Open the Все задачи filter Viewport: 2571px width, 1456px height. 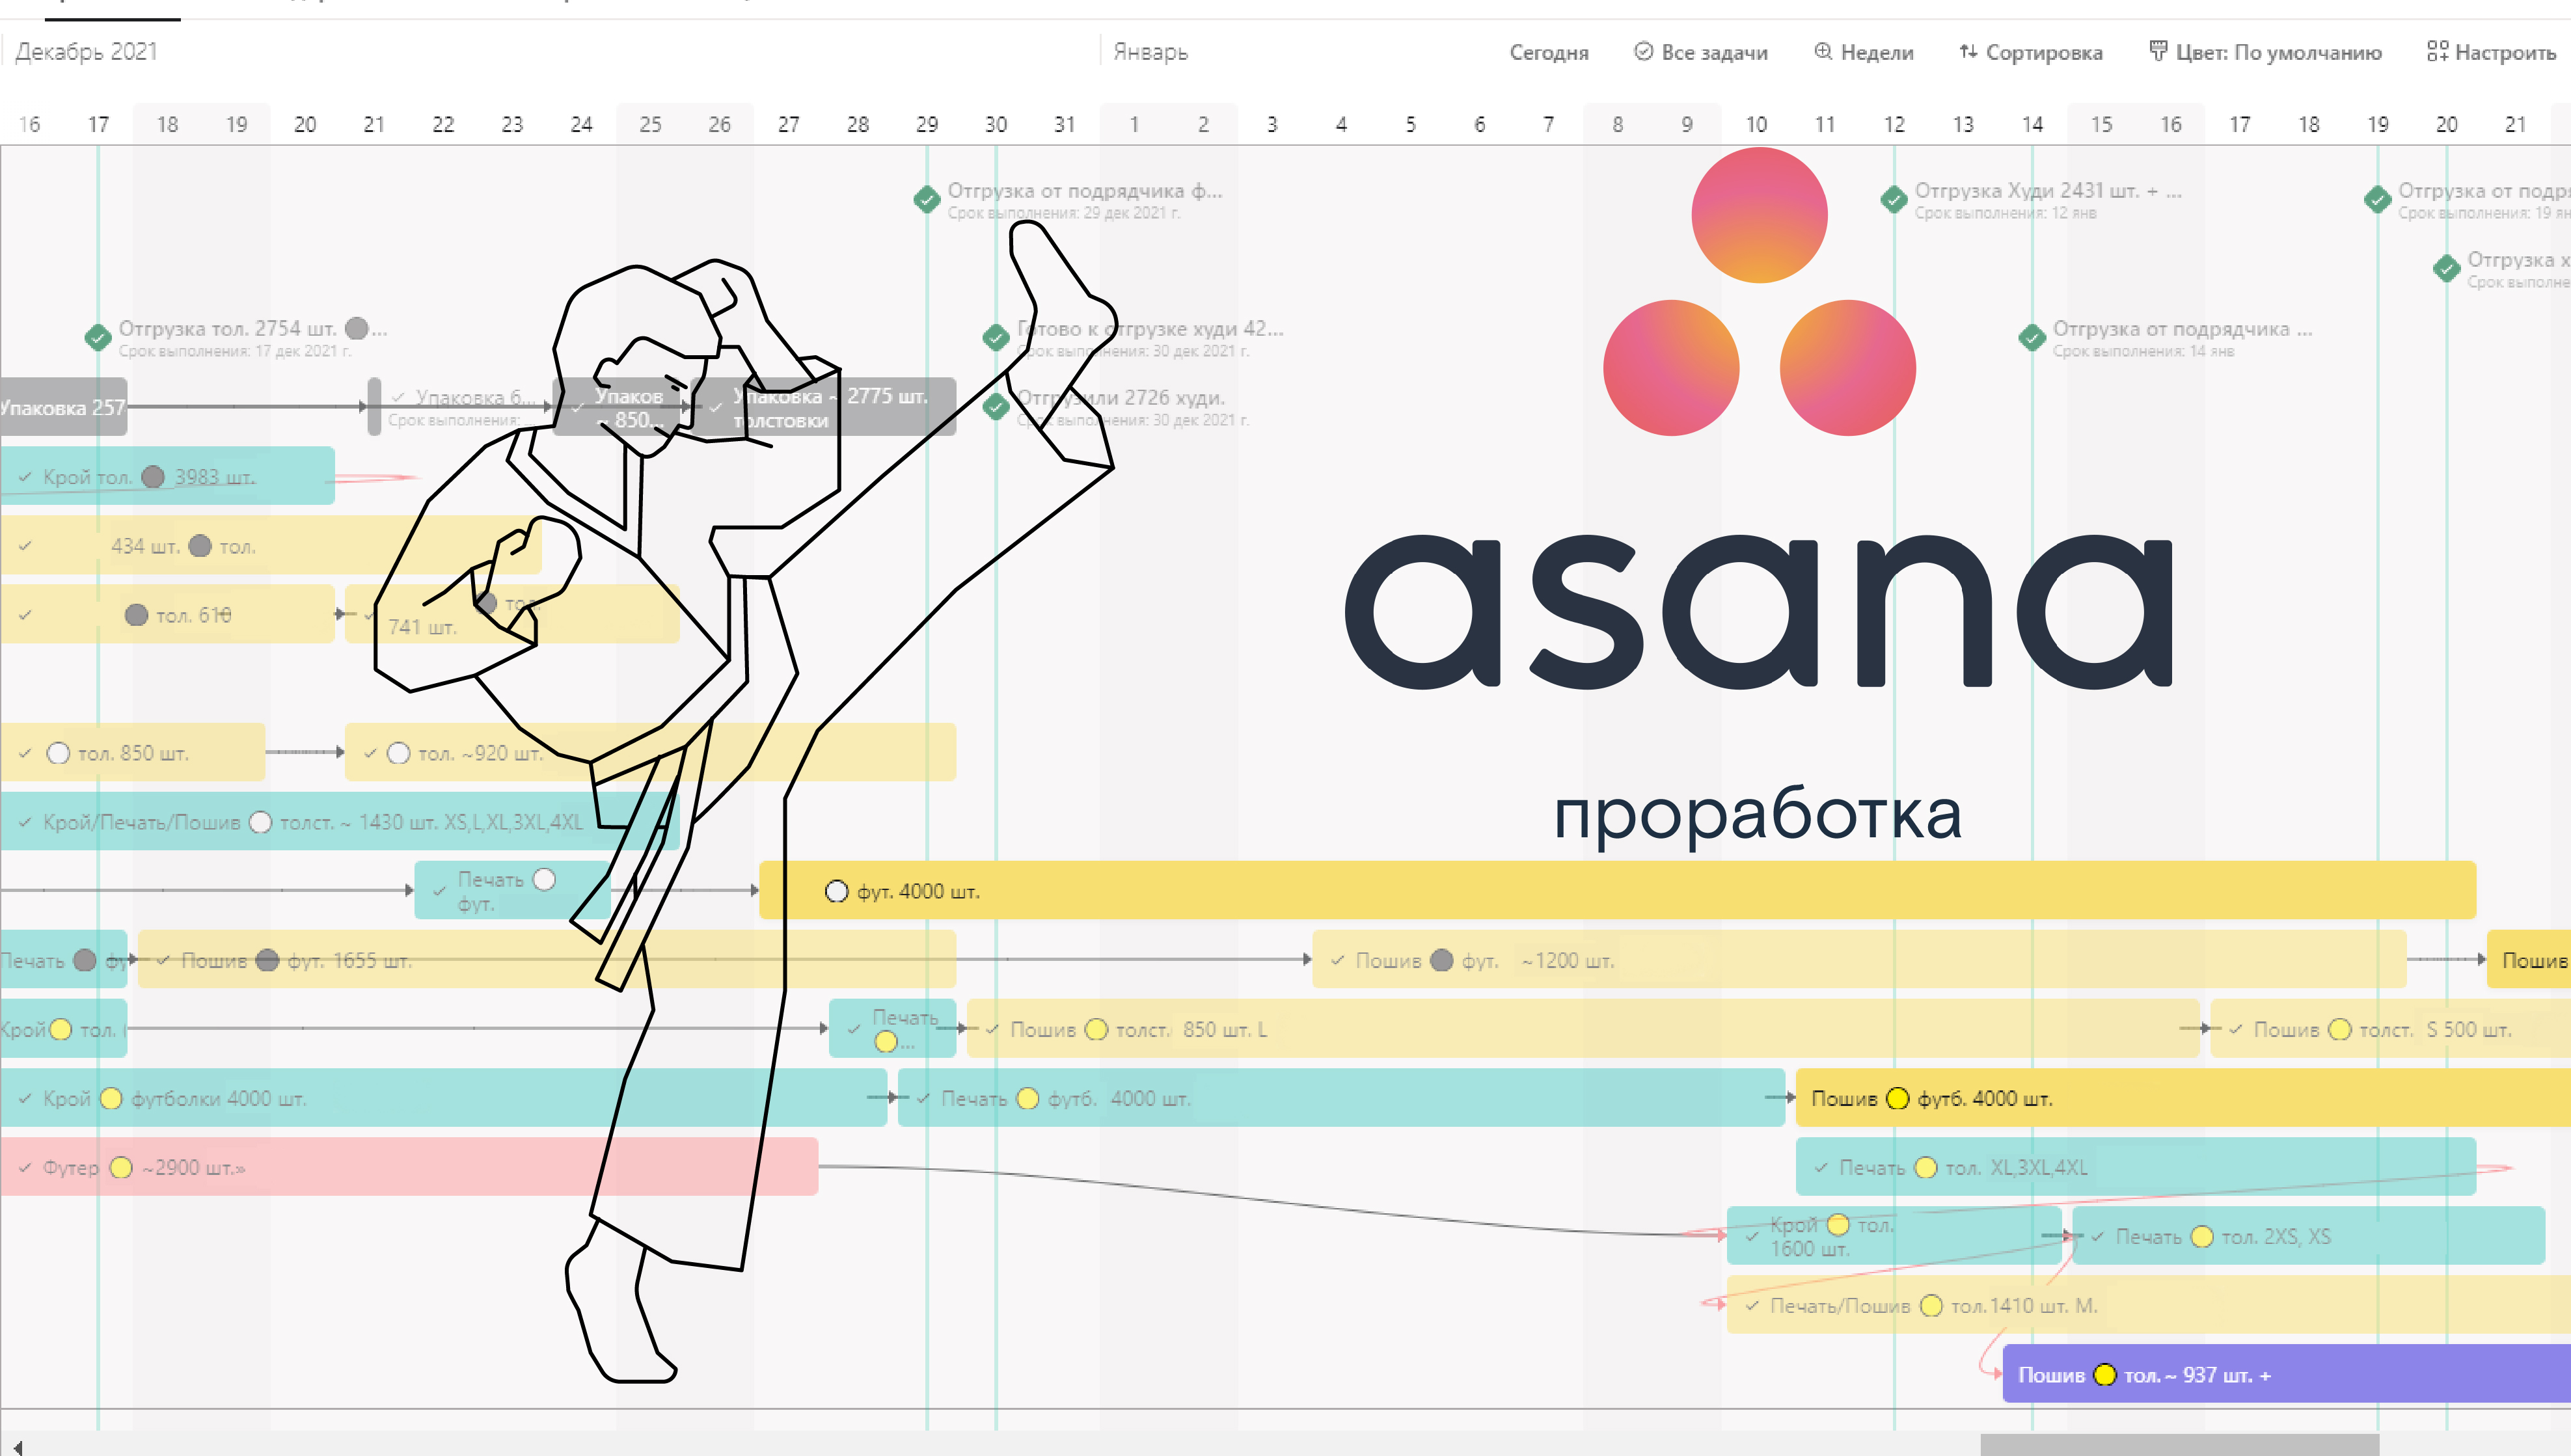point(1700,52)
